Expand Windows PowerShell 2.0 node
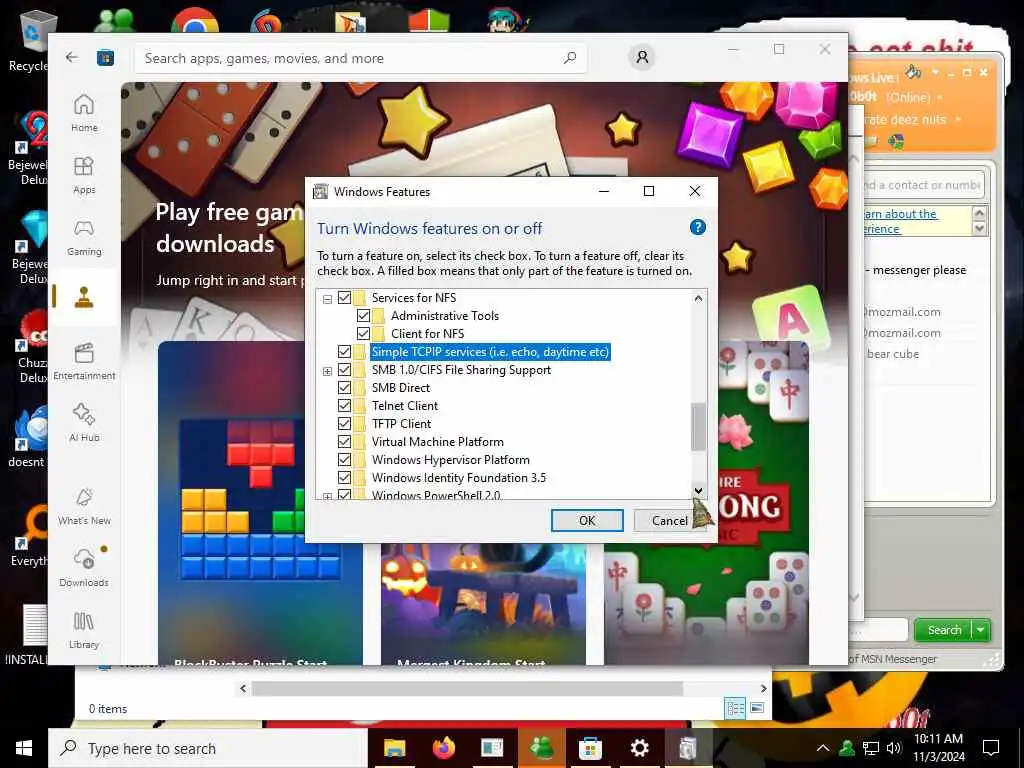 click(327, 497)
